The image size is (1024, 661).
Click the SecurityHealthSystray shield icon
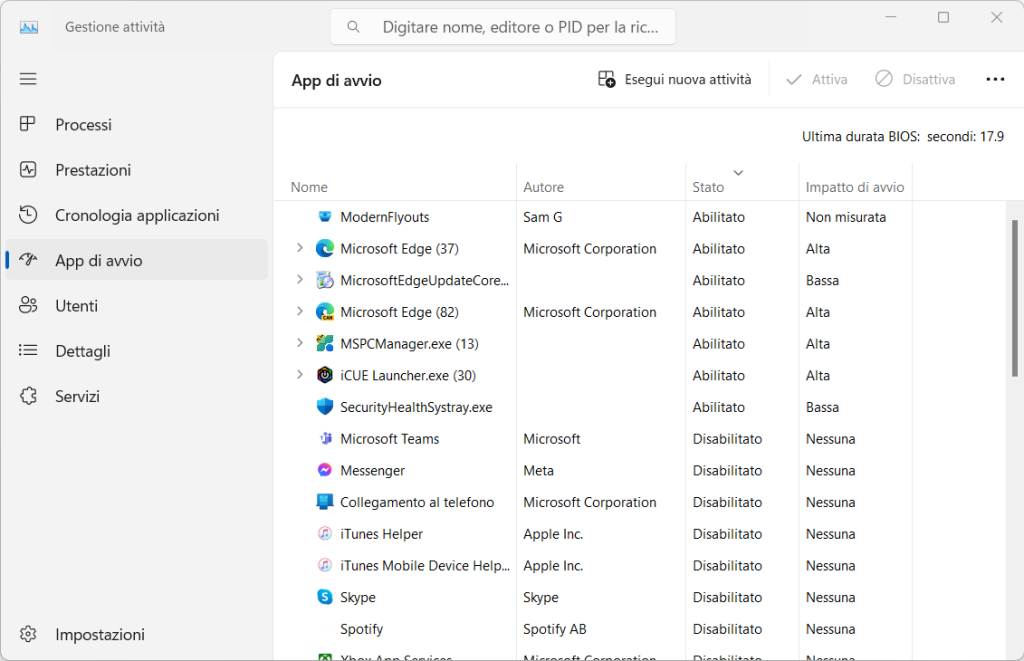click(x=325, y=407)
